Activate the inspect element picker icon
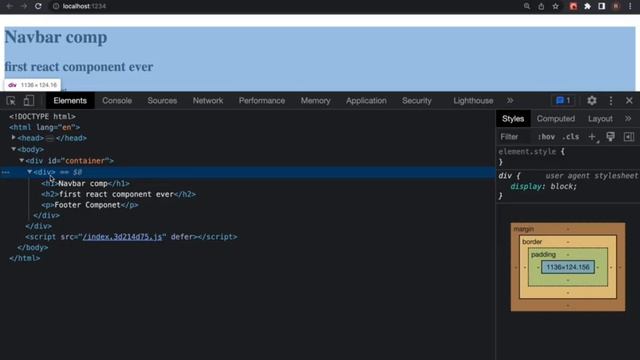 click(11, 100)
